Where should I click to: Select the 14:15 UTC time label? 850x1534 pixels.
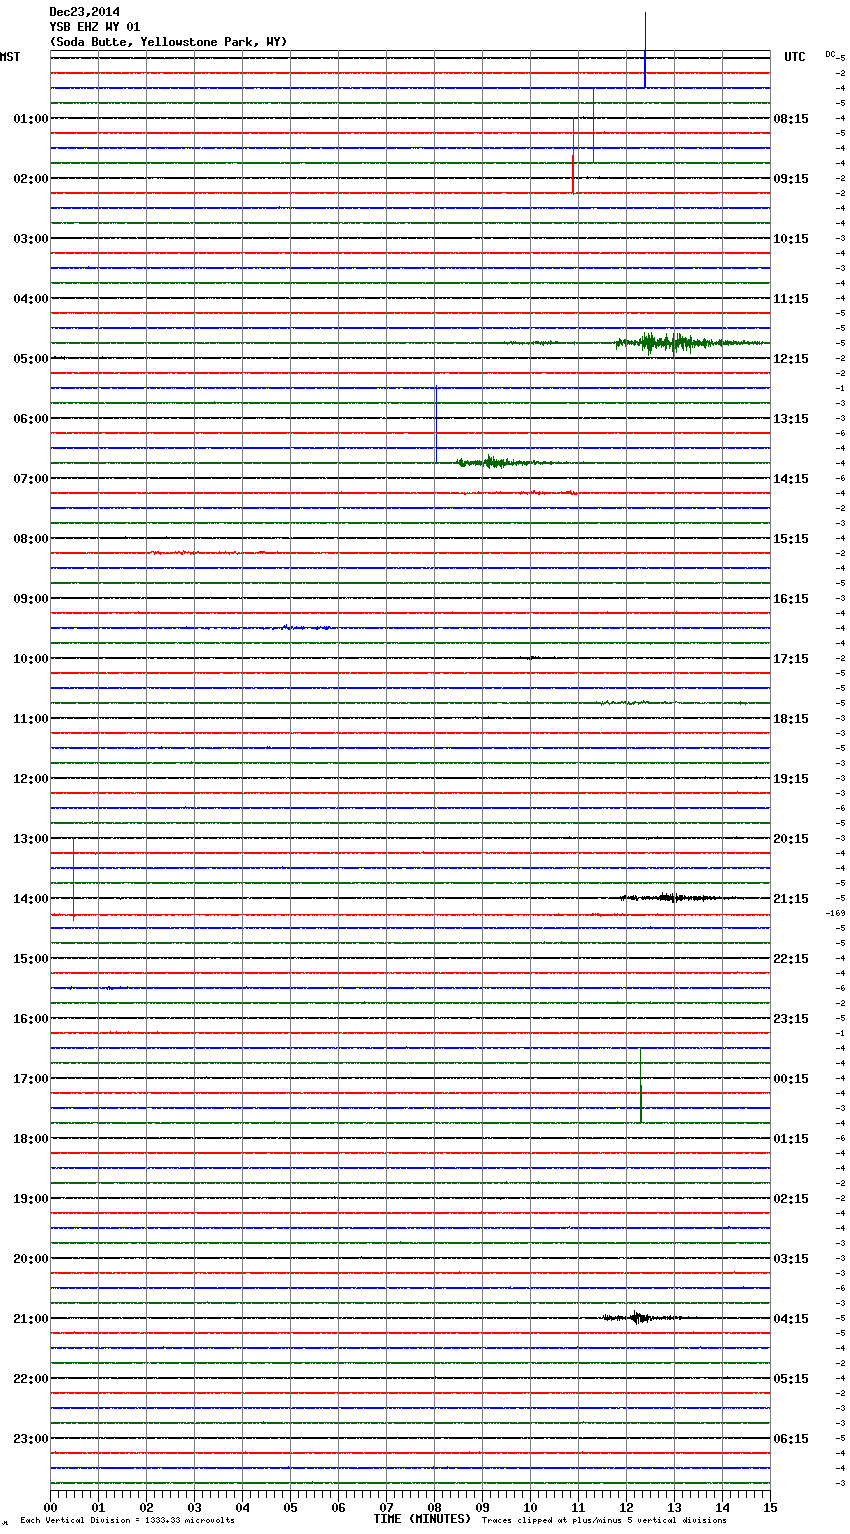[x=791, y=479]
